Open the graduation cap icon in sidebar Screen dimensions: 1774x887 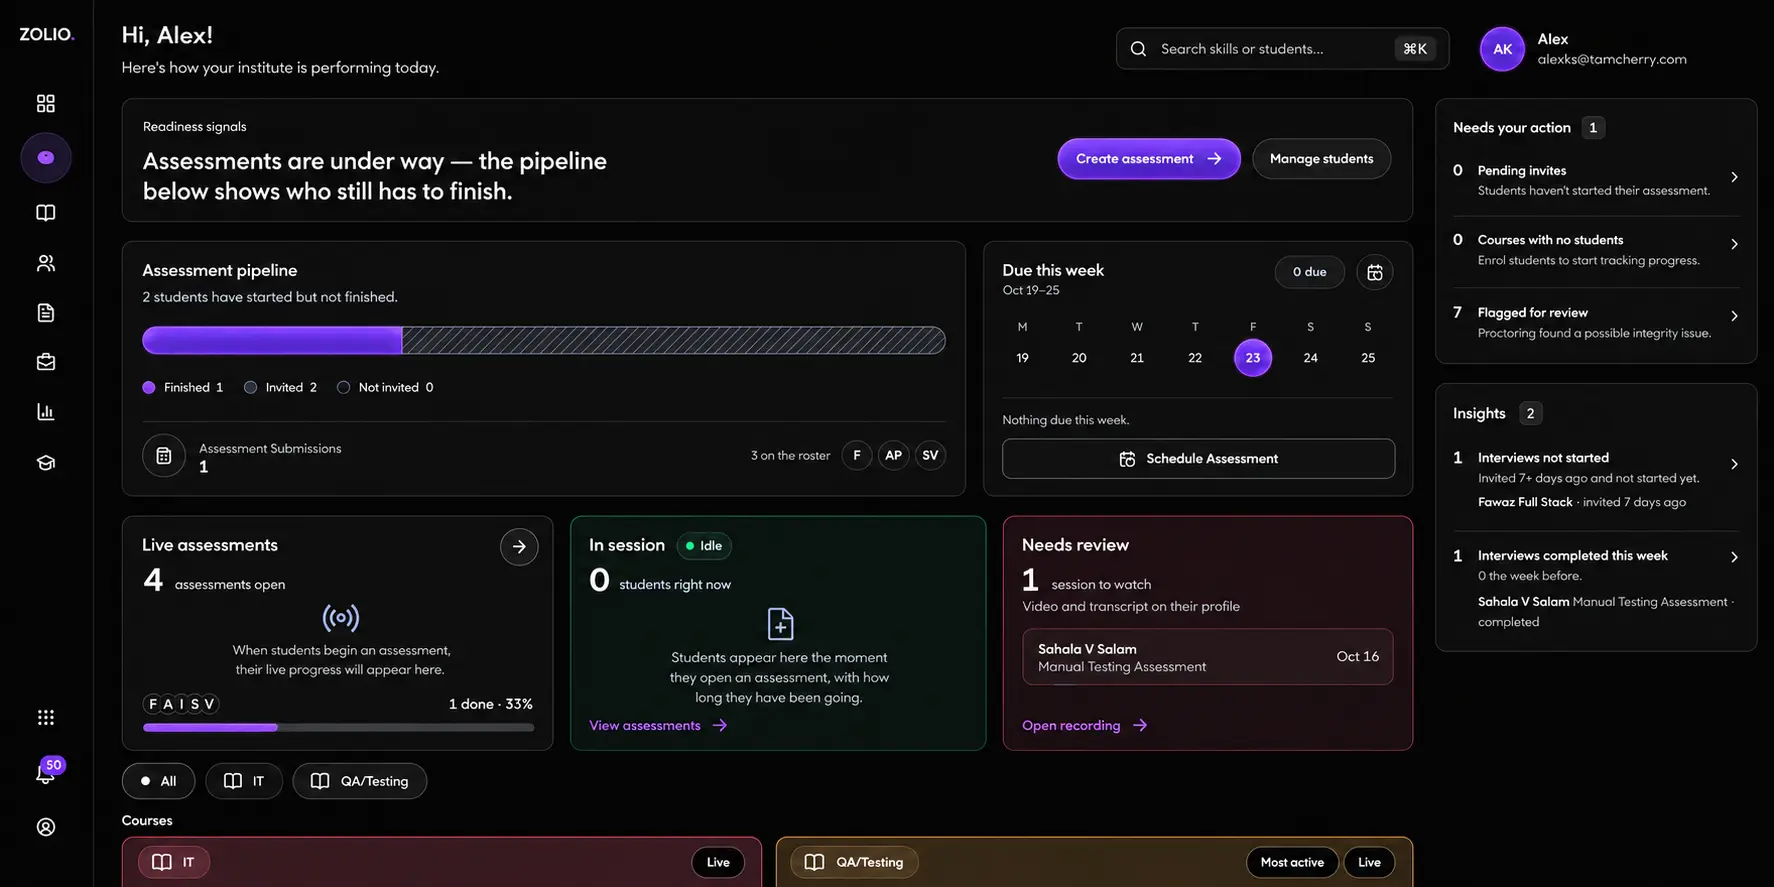[x=46, y=463]
